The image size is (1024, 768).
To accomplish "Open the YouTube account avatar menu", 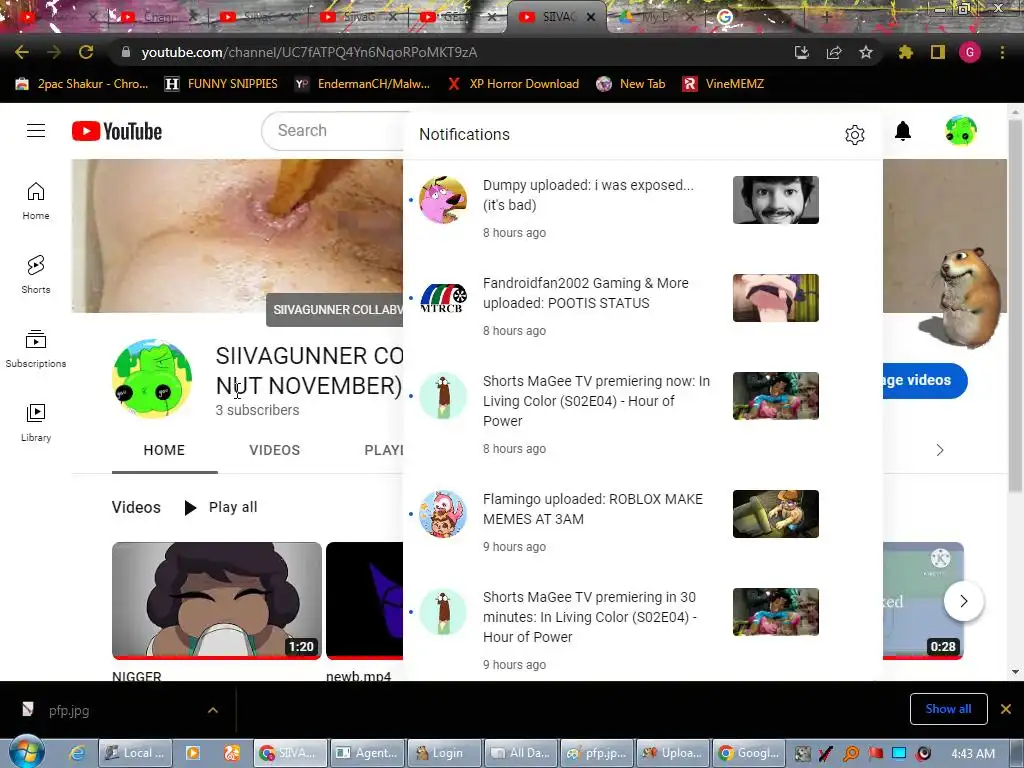I will [961, 131].
